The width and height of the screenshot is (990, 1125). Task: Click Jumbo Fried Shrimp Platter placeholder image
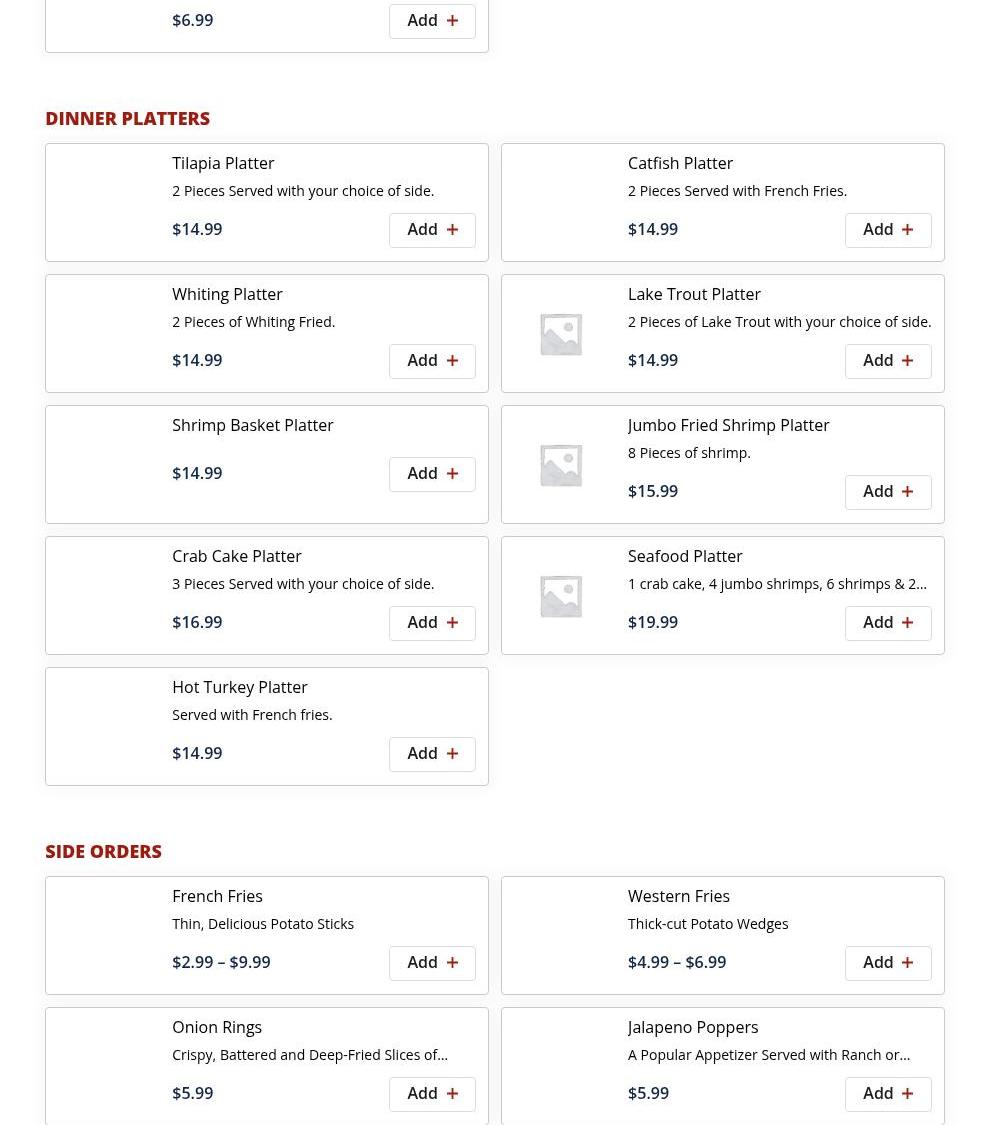561,465
